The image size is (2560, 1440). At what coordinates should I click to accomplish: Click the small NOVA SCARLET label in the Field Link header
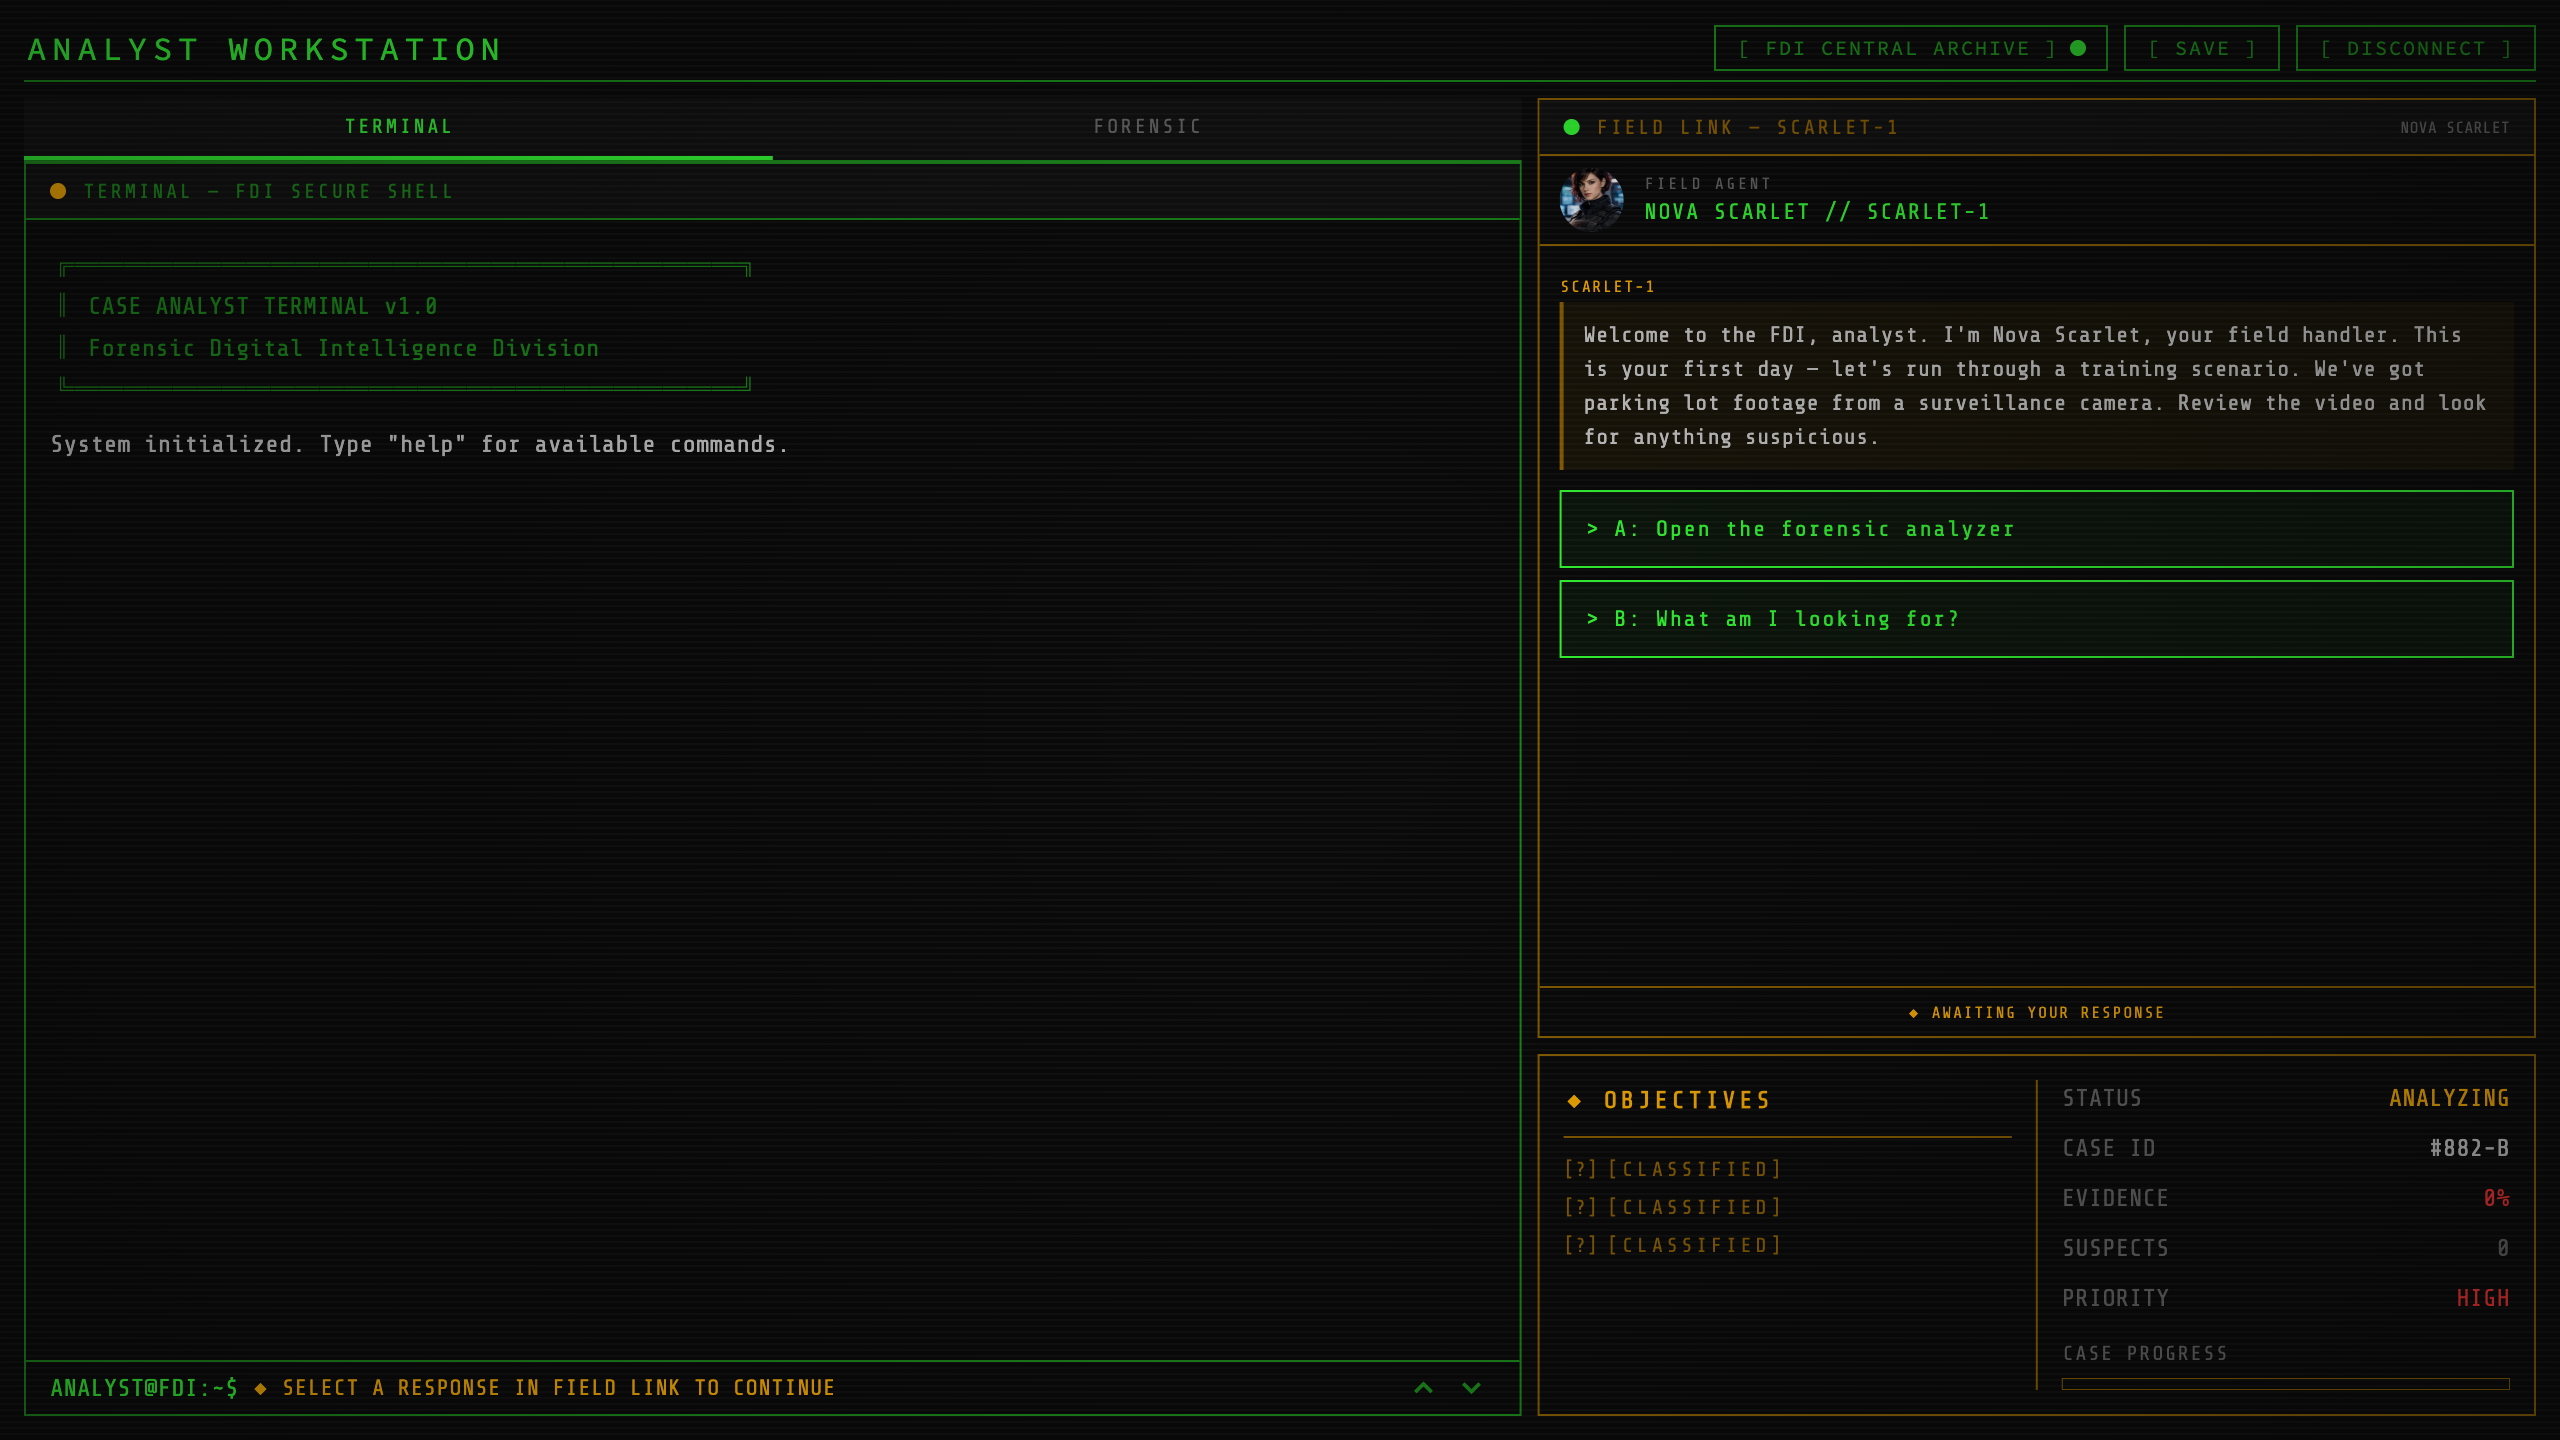[2455, 128]
